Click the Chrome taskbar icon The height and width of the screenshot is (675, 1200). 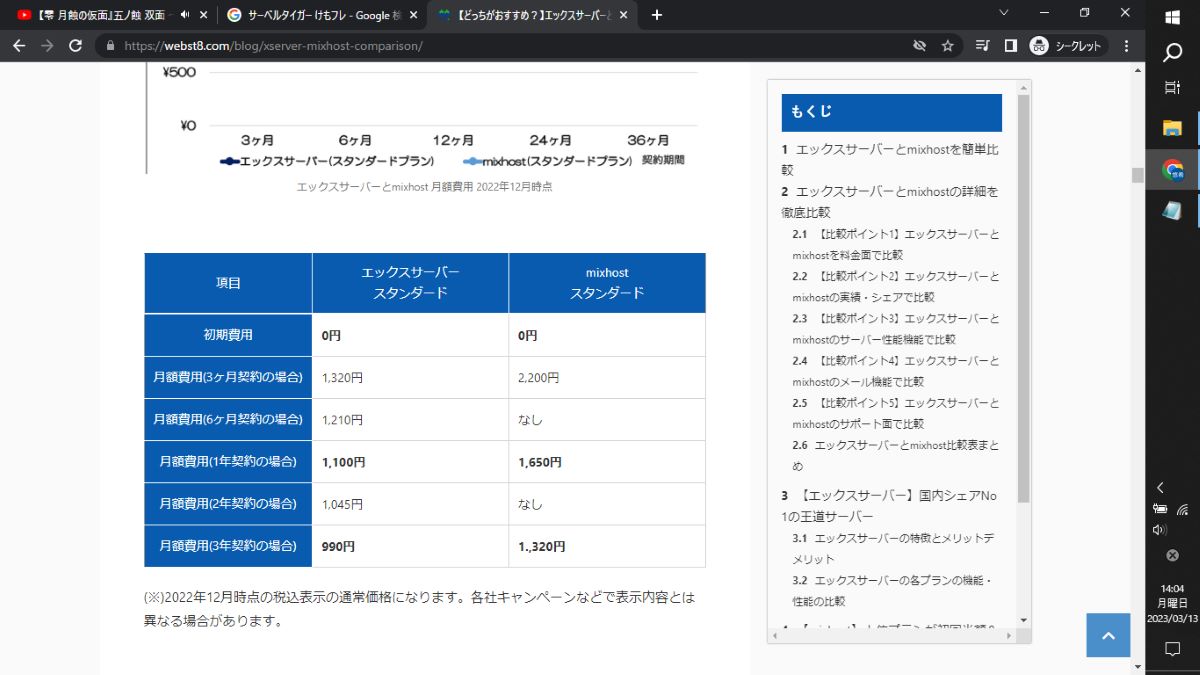click(x=1172, y=170)
